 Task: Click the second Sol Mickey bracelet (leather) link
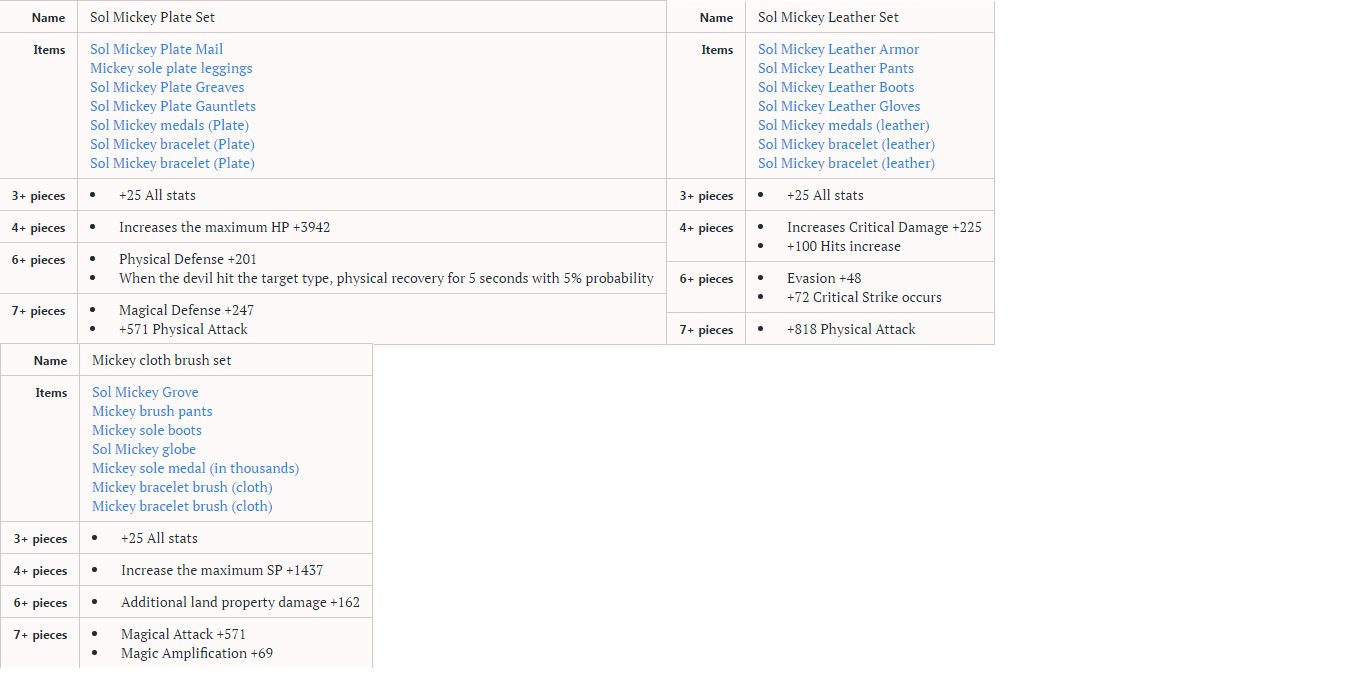pyautogui.click(x=846, y=163)
